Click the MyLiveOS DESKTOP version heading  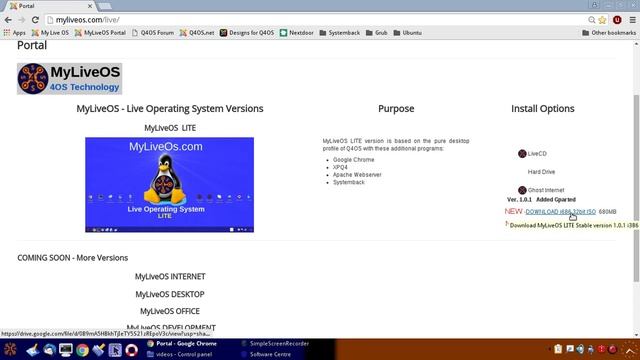click(170, 294)
